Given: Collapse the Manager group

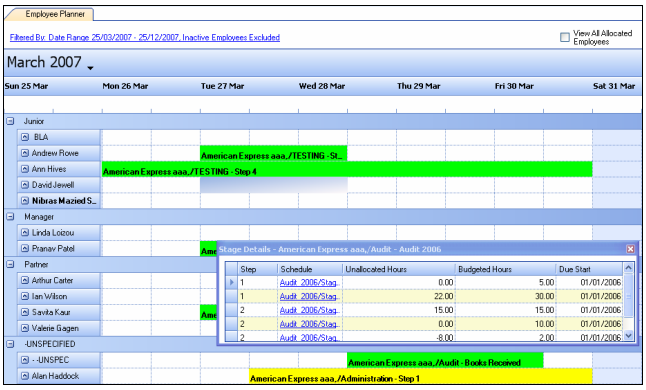Looking at the screenshot, I should pos(10,217).
